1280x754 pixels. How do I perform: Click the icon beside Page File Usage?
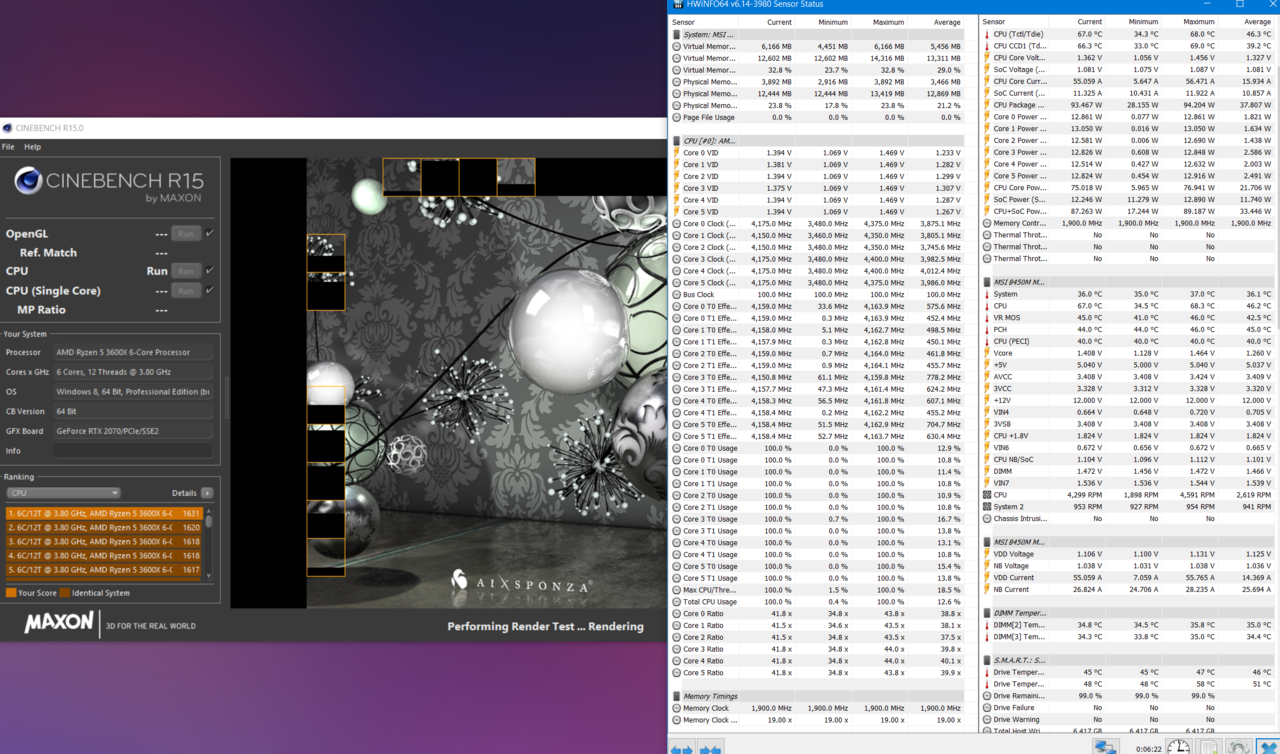click(x=676, y=117)
